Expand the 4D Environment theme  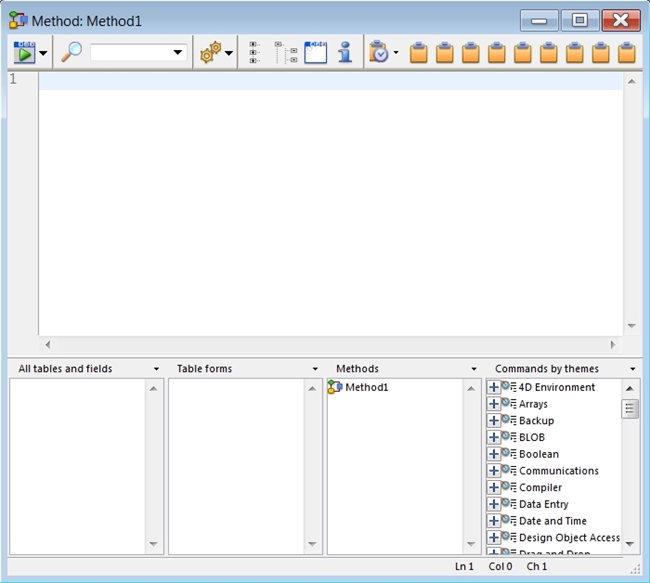(x=494, y=387)
